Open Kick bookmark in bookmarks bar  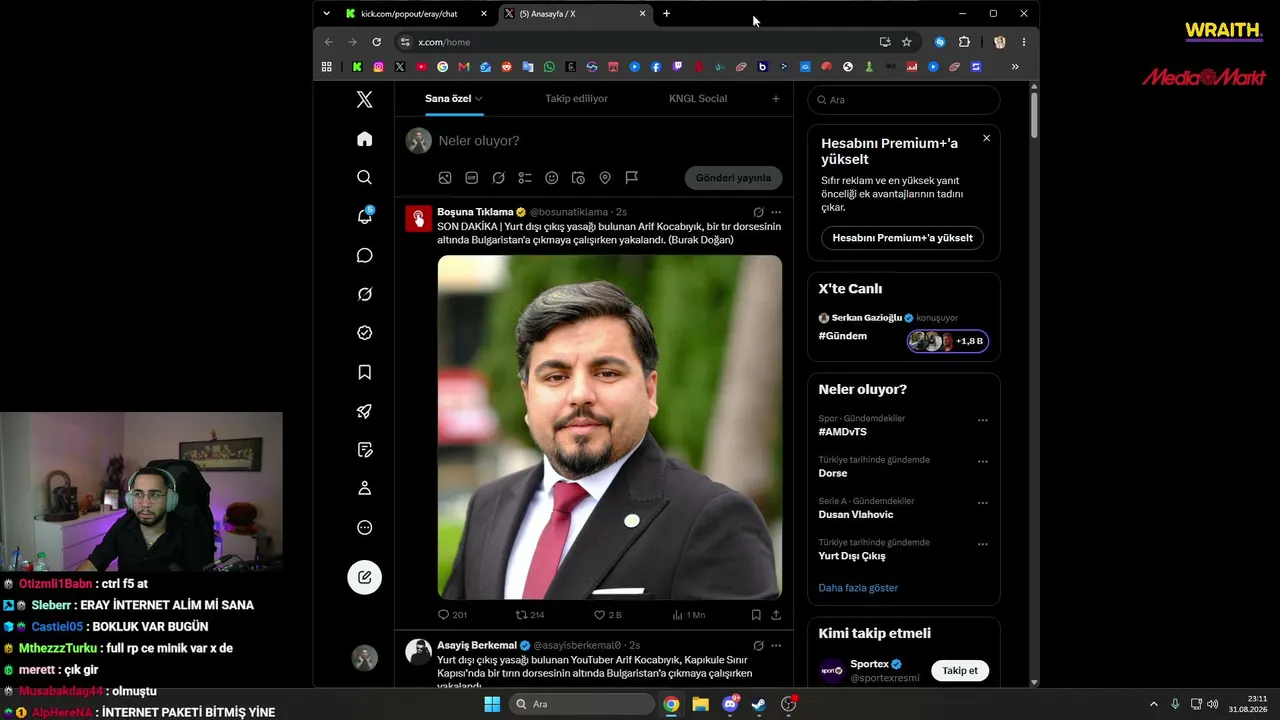pos(357,67)
